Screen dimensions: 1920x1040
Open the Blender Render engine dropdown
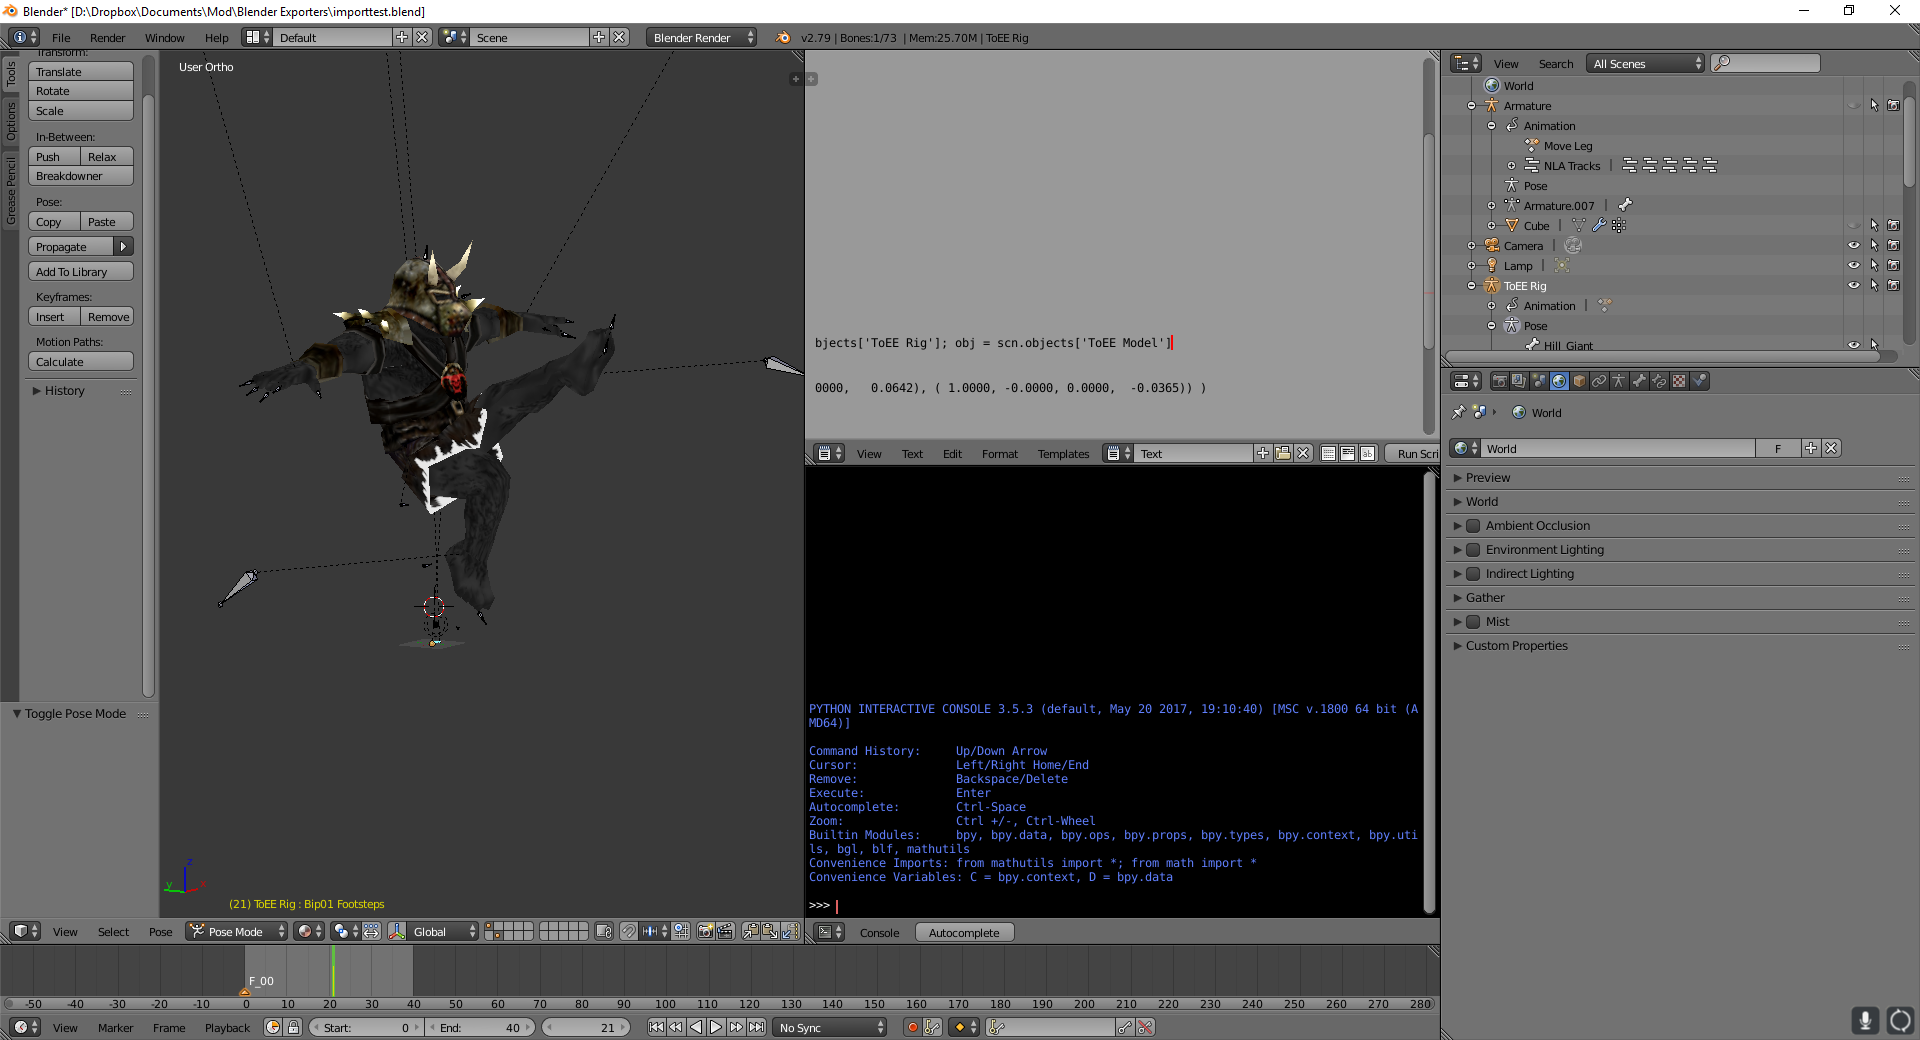click(x=702, y=37)
